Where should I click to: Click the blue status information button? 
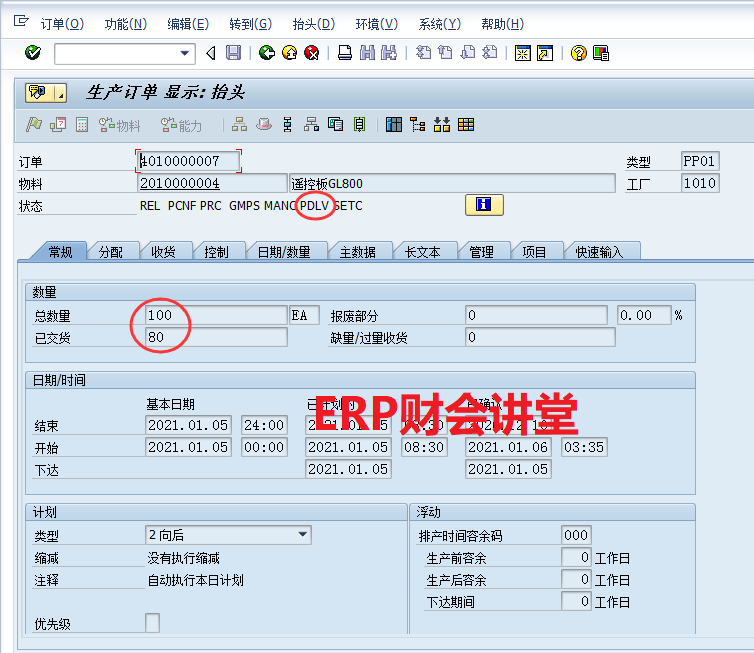(x=484, y=205)
